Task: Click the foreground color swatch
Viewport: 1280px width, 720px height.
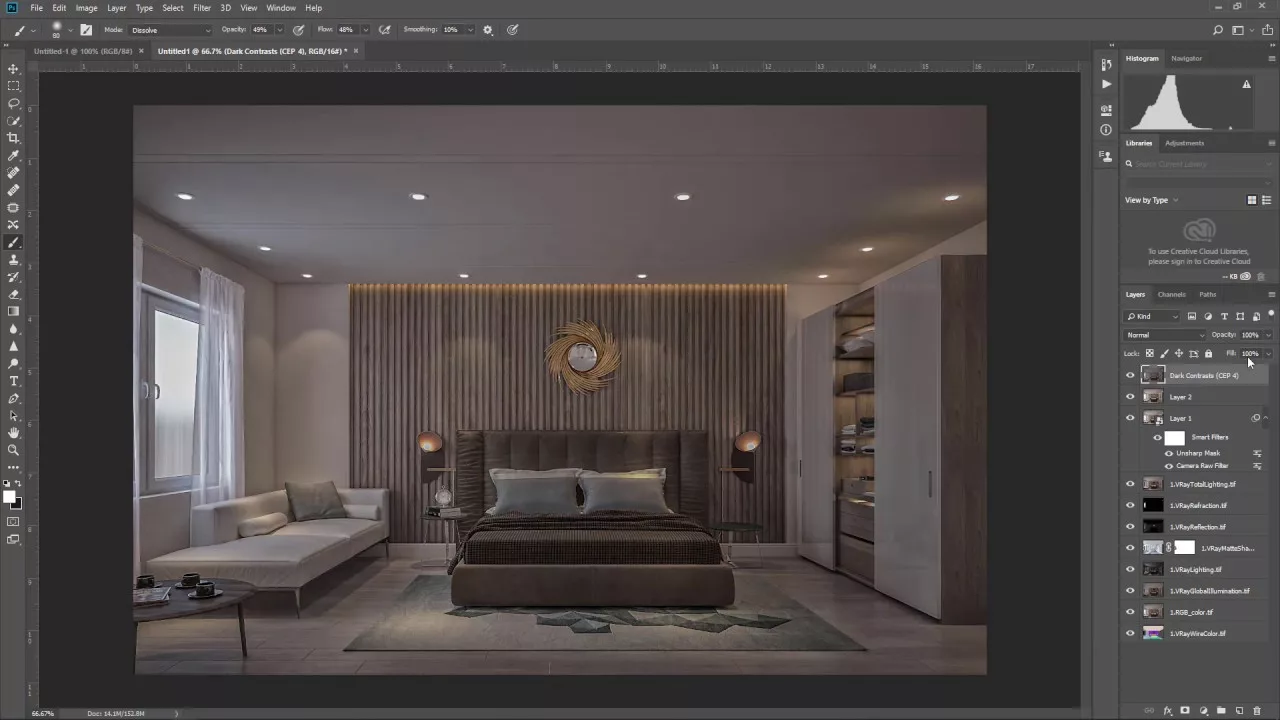Action: coord(9,497)
